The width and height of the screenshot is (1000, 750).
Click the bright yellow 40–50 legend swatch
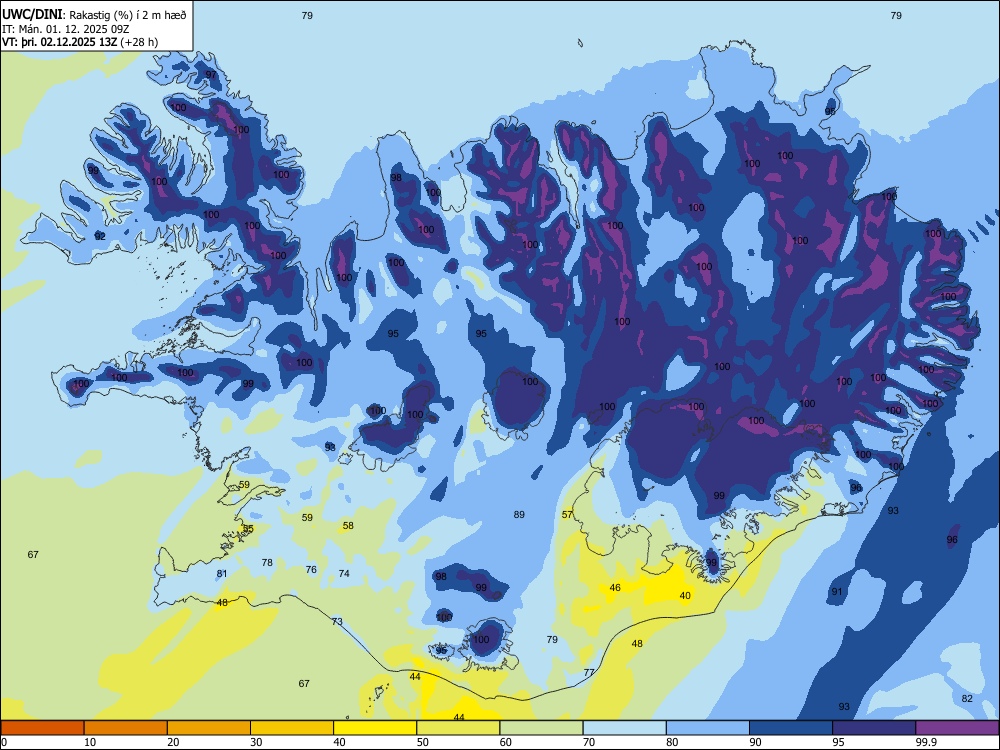(x=375, y=728)
